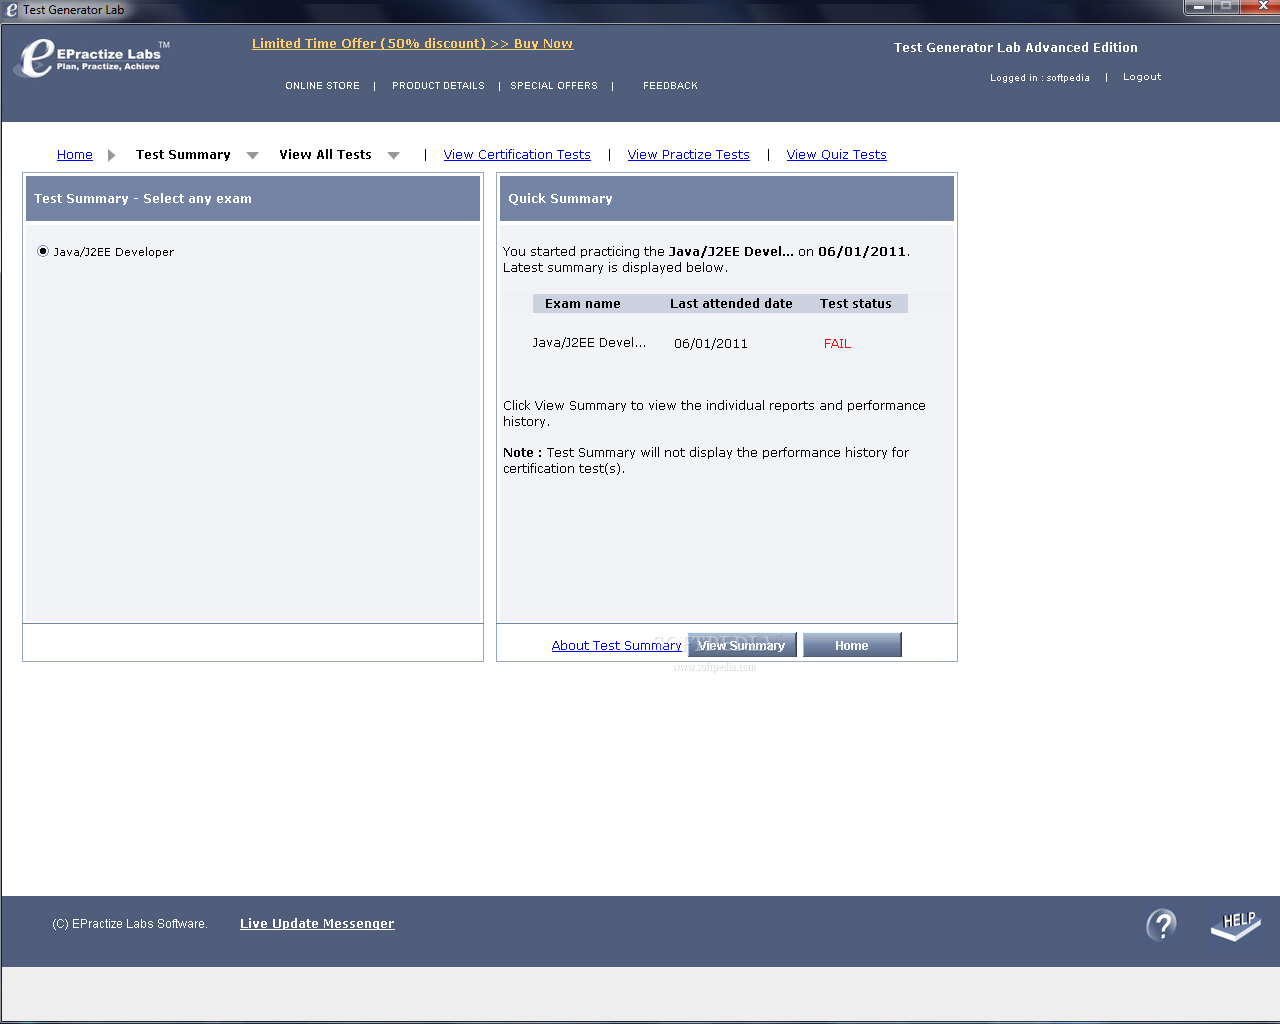Expand the View All Tests dropdown arrow
The image size is (1280, 1024).
[x=394, y=155]
